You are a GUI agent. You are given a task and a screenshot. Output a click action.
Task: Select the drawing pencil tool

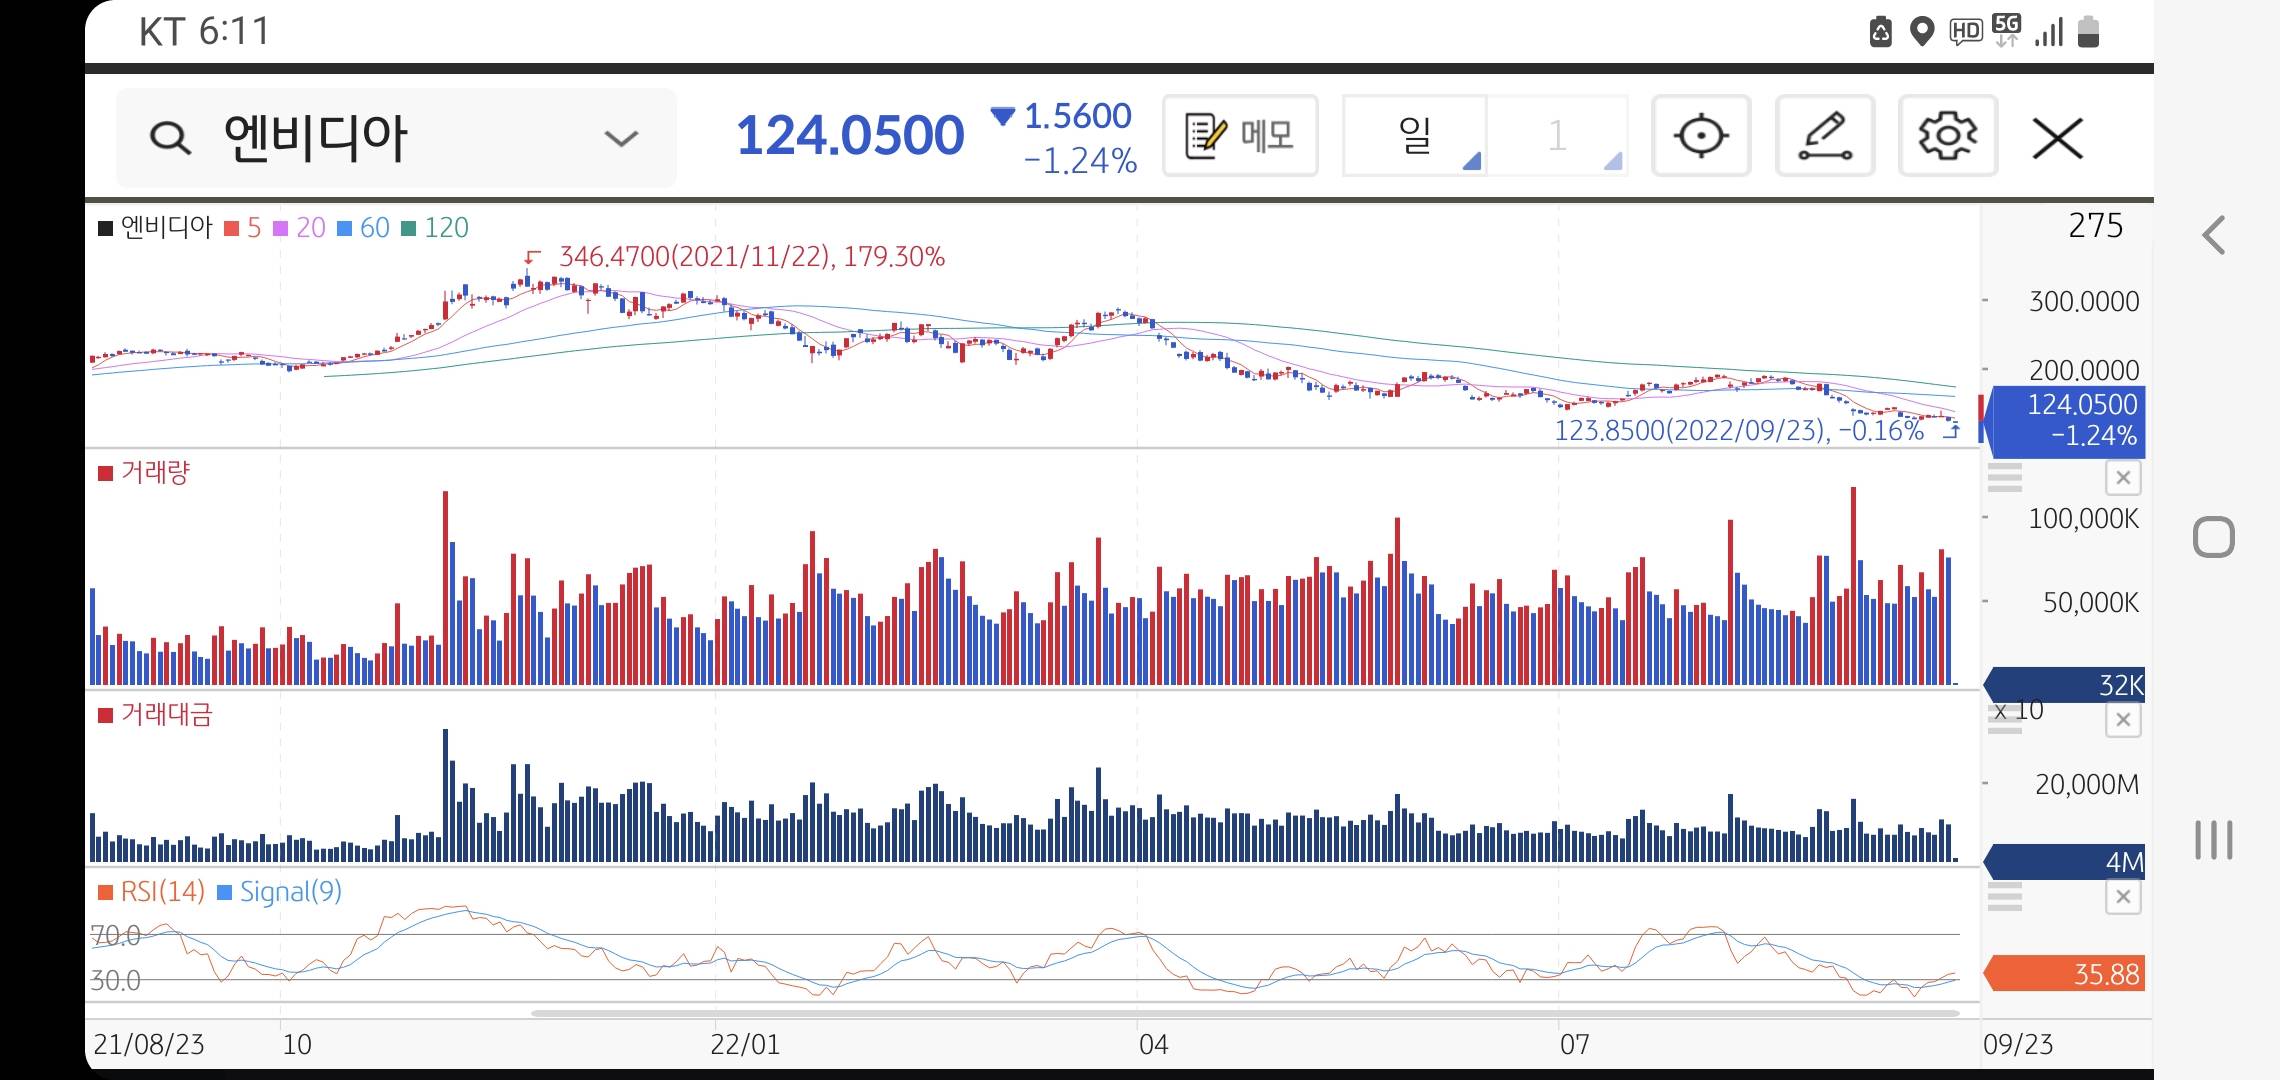[1824, 136]
